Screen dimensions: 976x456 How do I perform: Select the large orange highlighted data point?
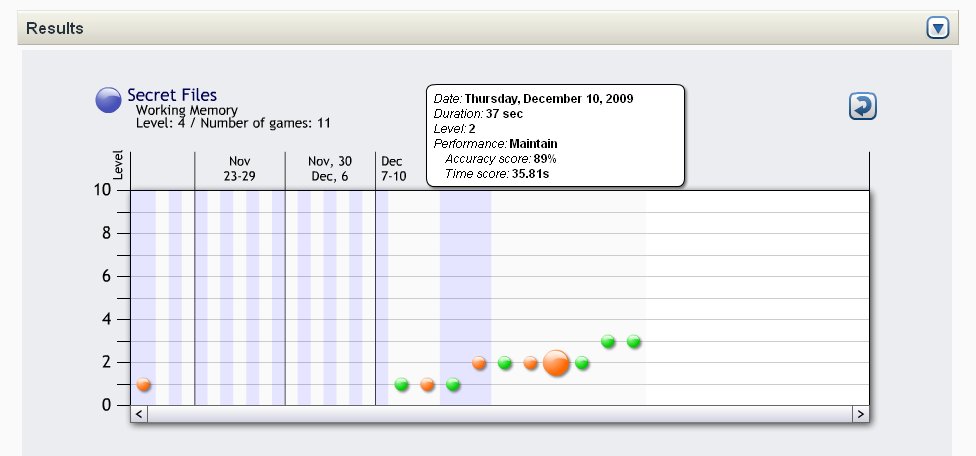[x=556, y=363]
